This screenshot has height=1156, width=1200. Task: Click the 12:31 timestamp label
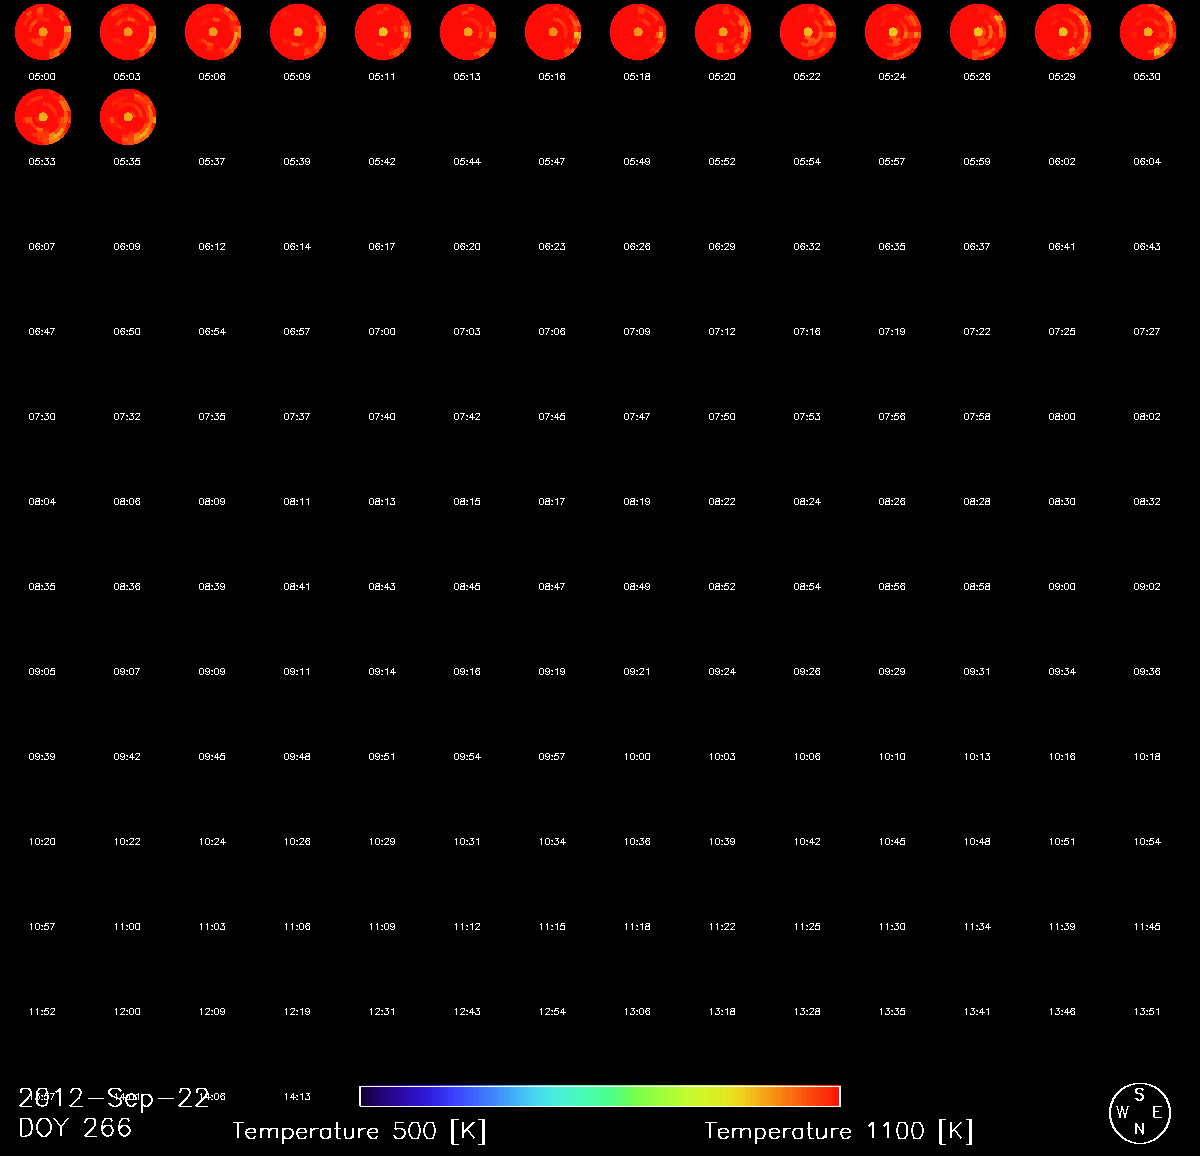tap(382, 1012)
